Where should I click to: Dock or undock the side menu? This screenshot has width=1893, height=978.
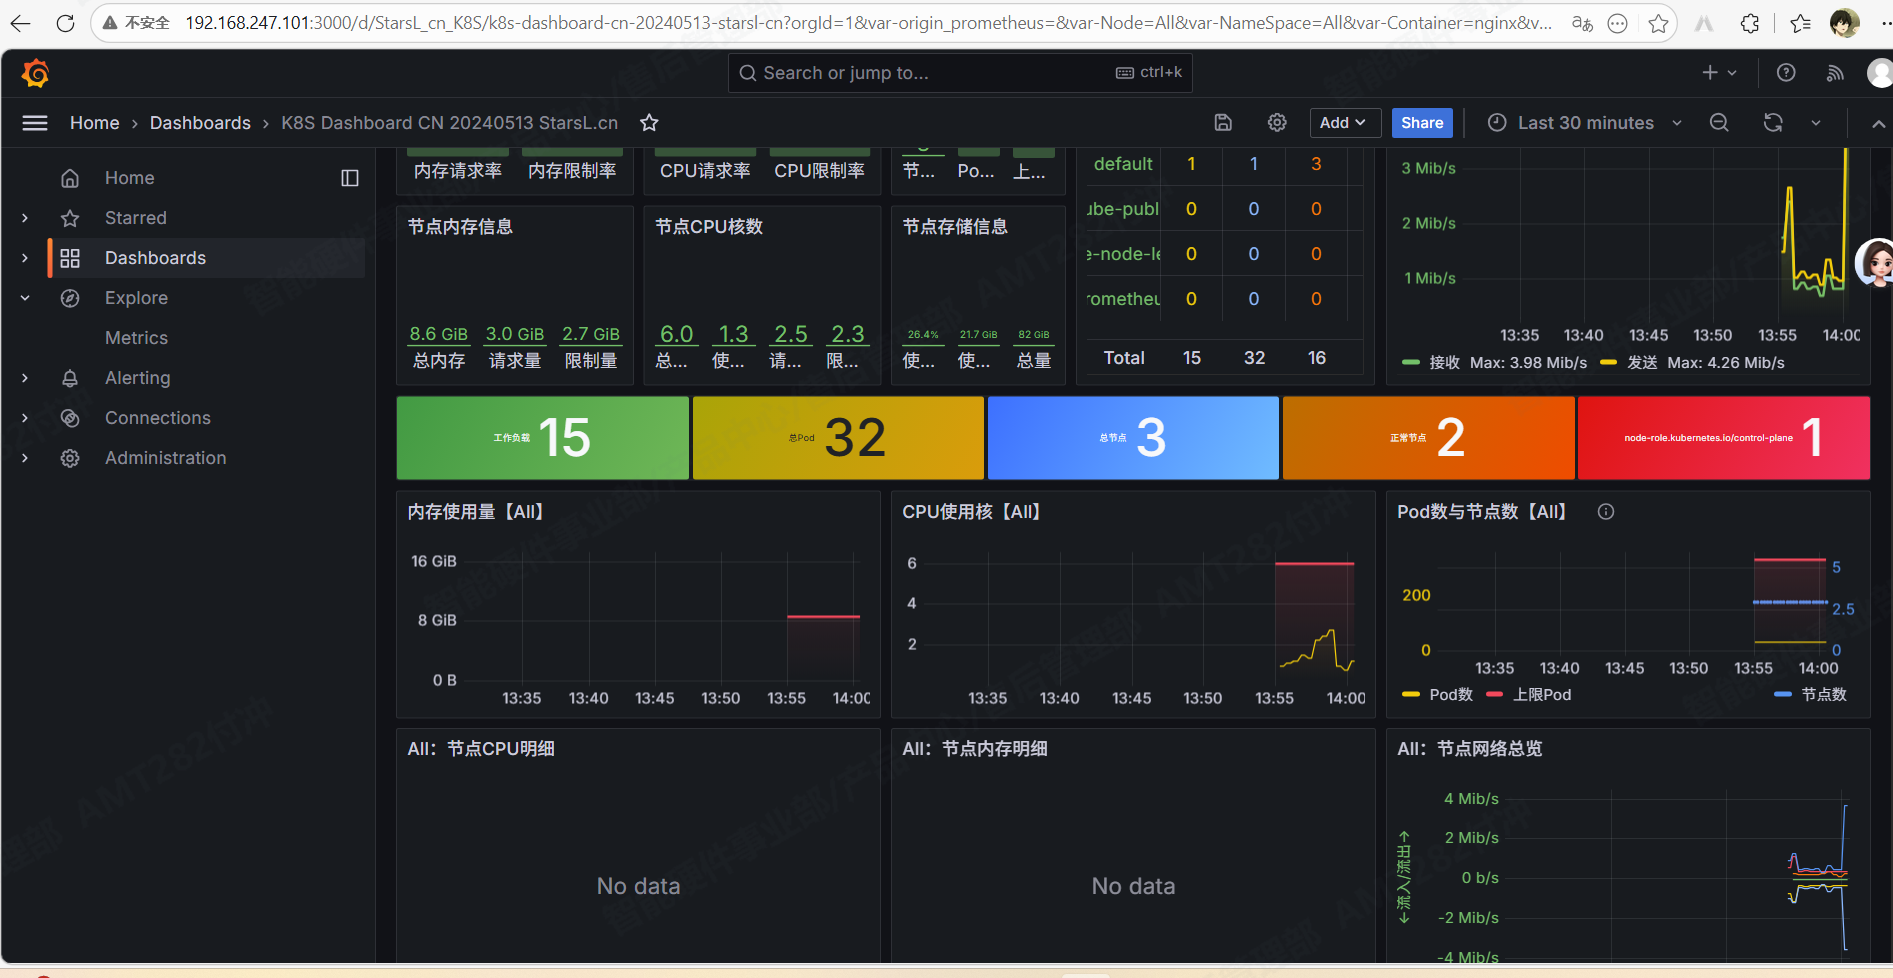tap(350, 178)
